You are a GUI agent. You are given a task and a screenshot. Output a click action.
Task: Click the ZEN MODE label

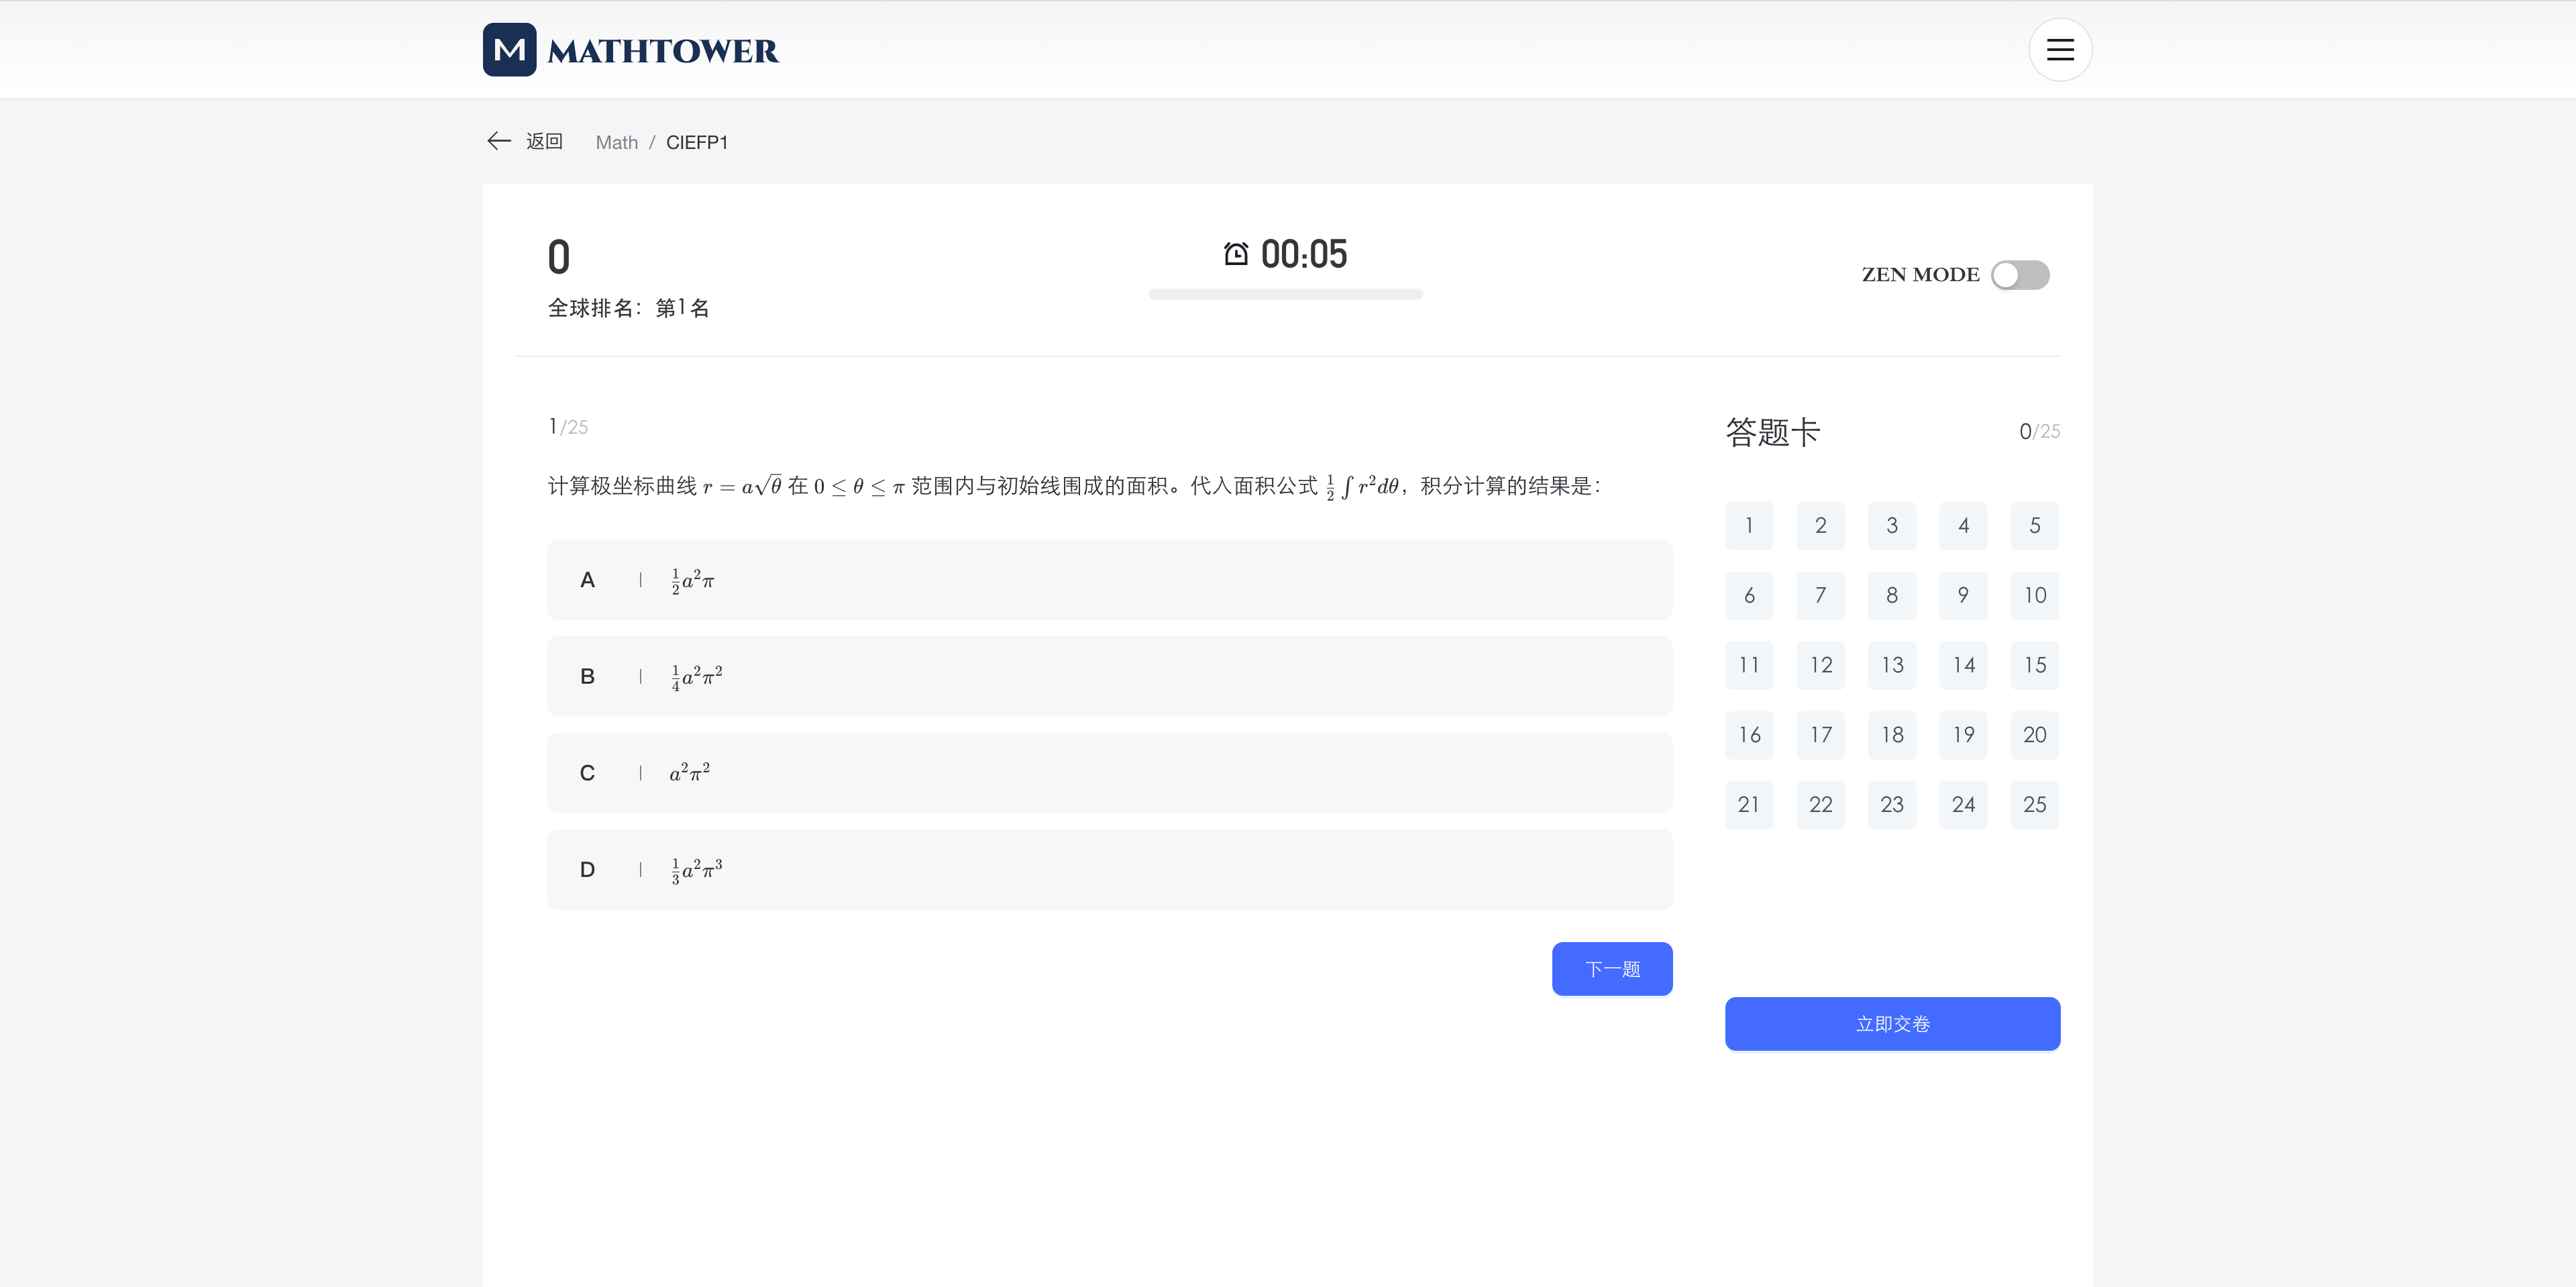(1920, 275)
